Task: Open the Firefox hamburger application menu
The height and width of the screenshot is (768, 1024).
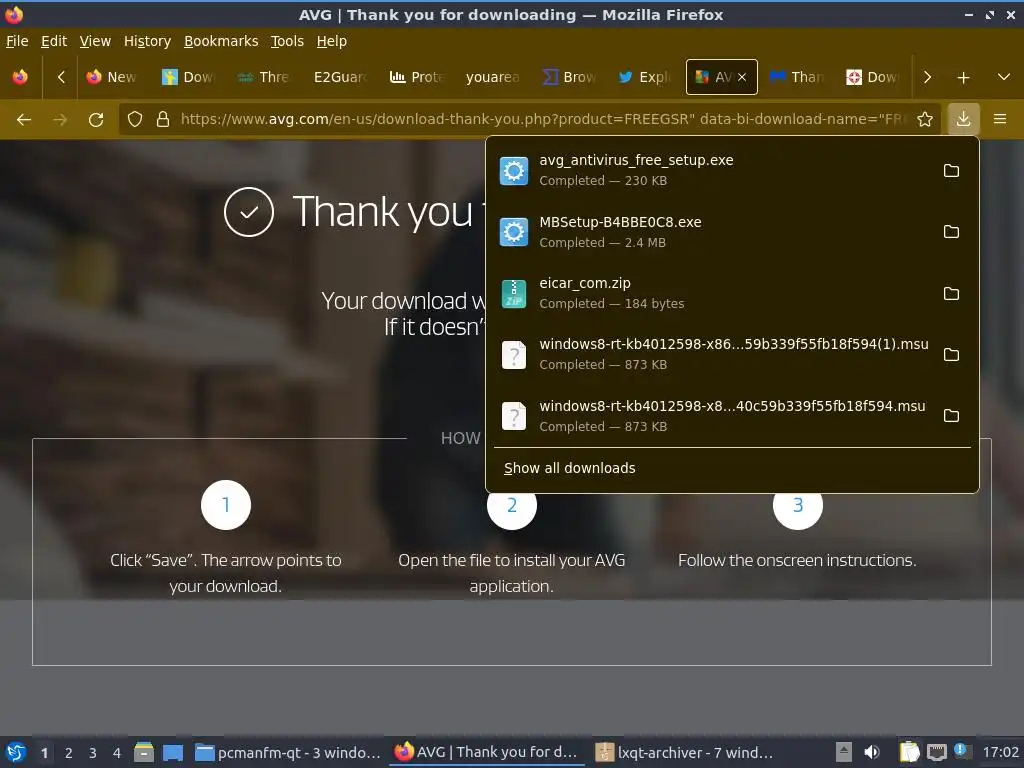Action: tap(1000, 119)
